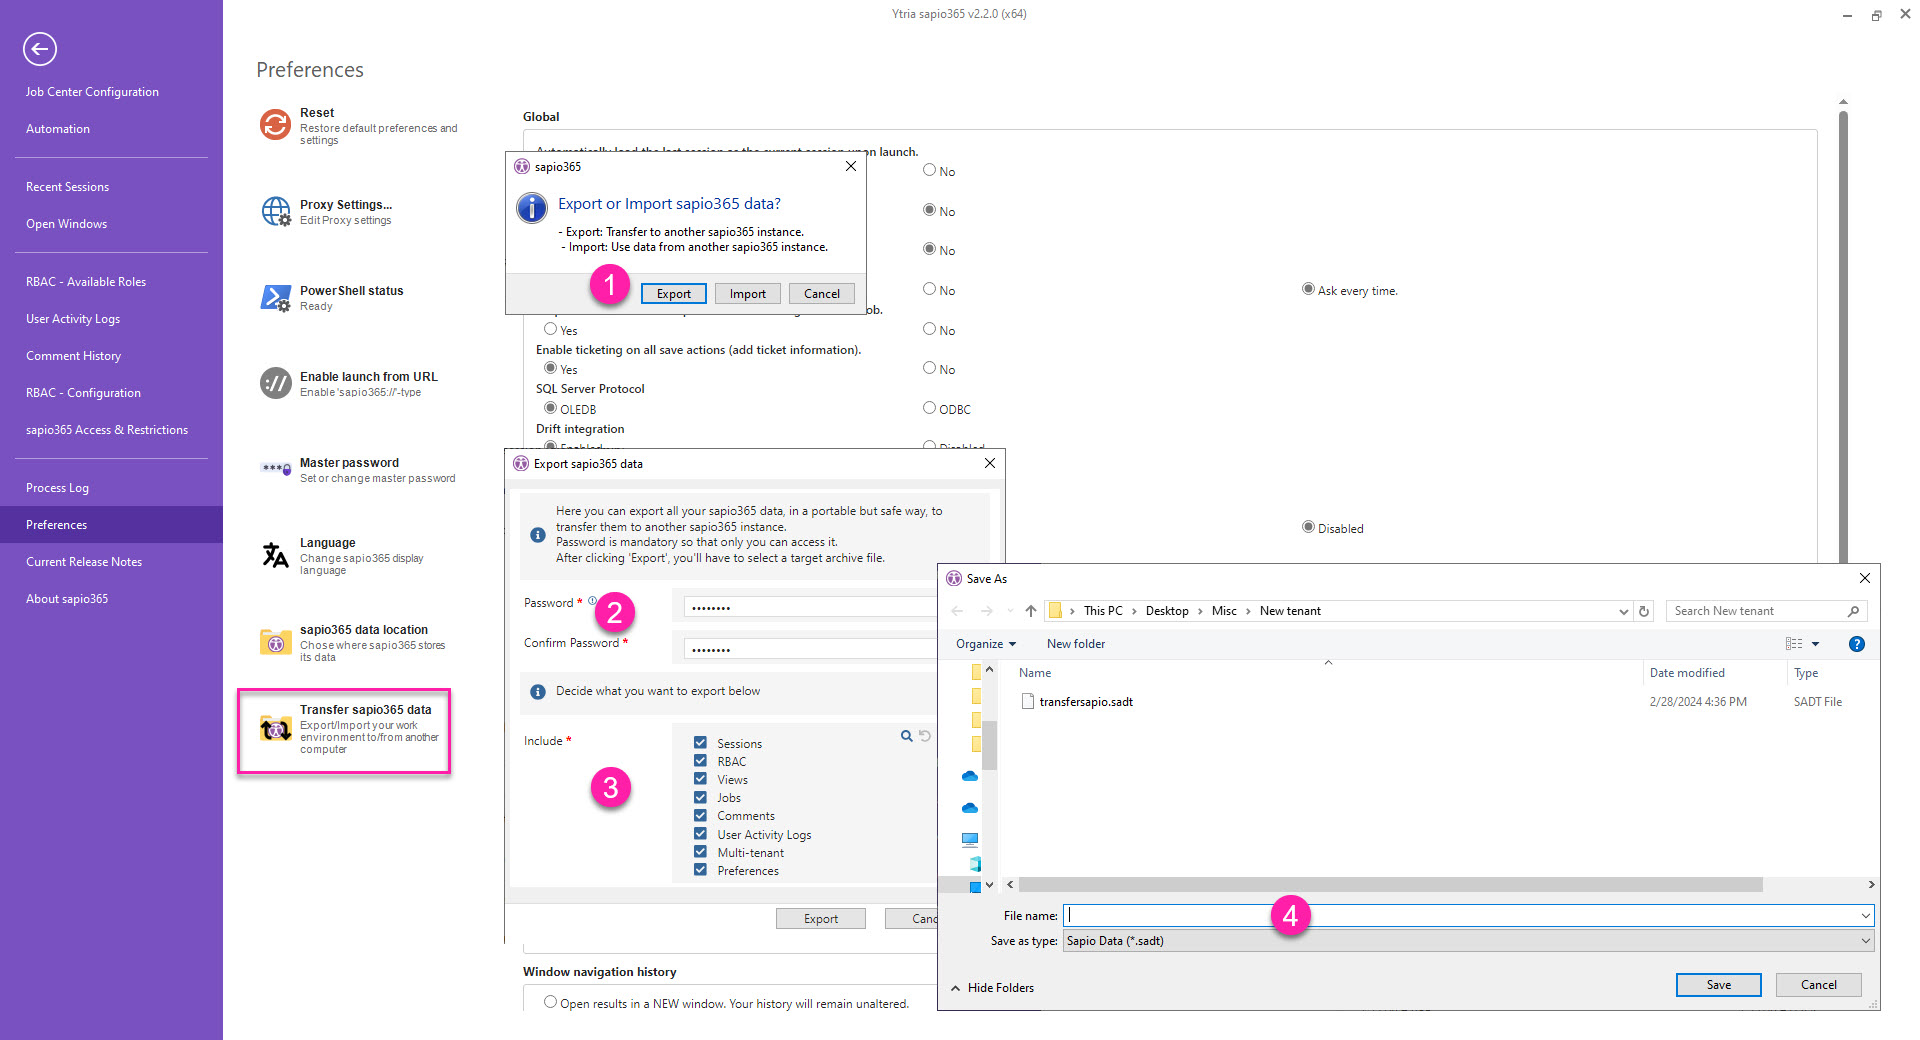Open the Master password icon
This screenshot has width=1920, height=1040.
point(276,468)
